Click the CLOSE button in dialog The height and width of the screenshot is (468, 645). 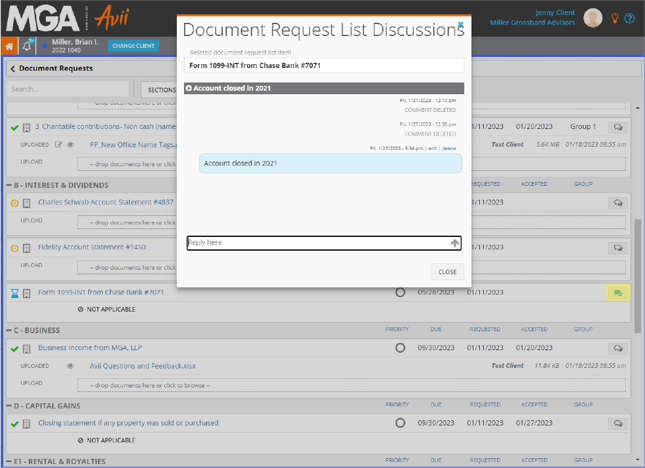447,272
